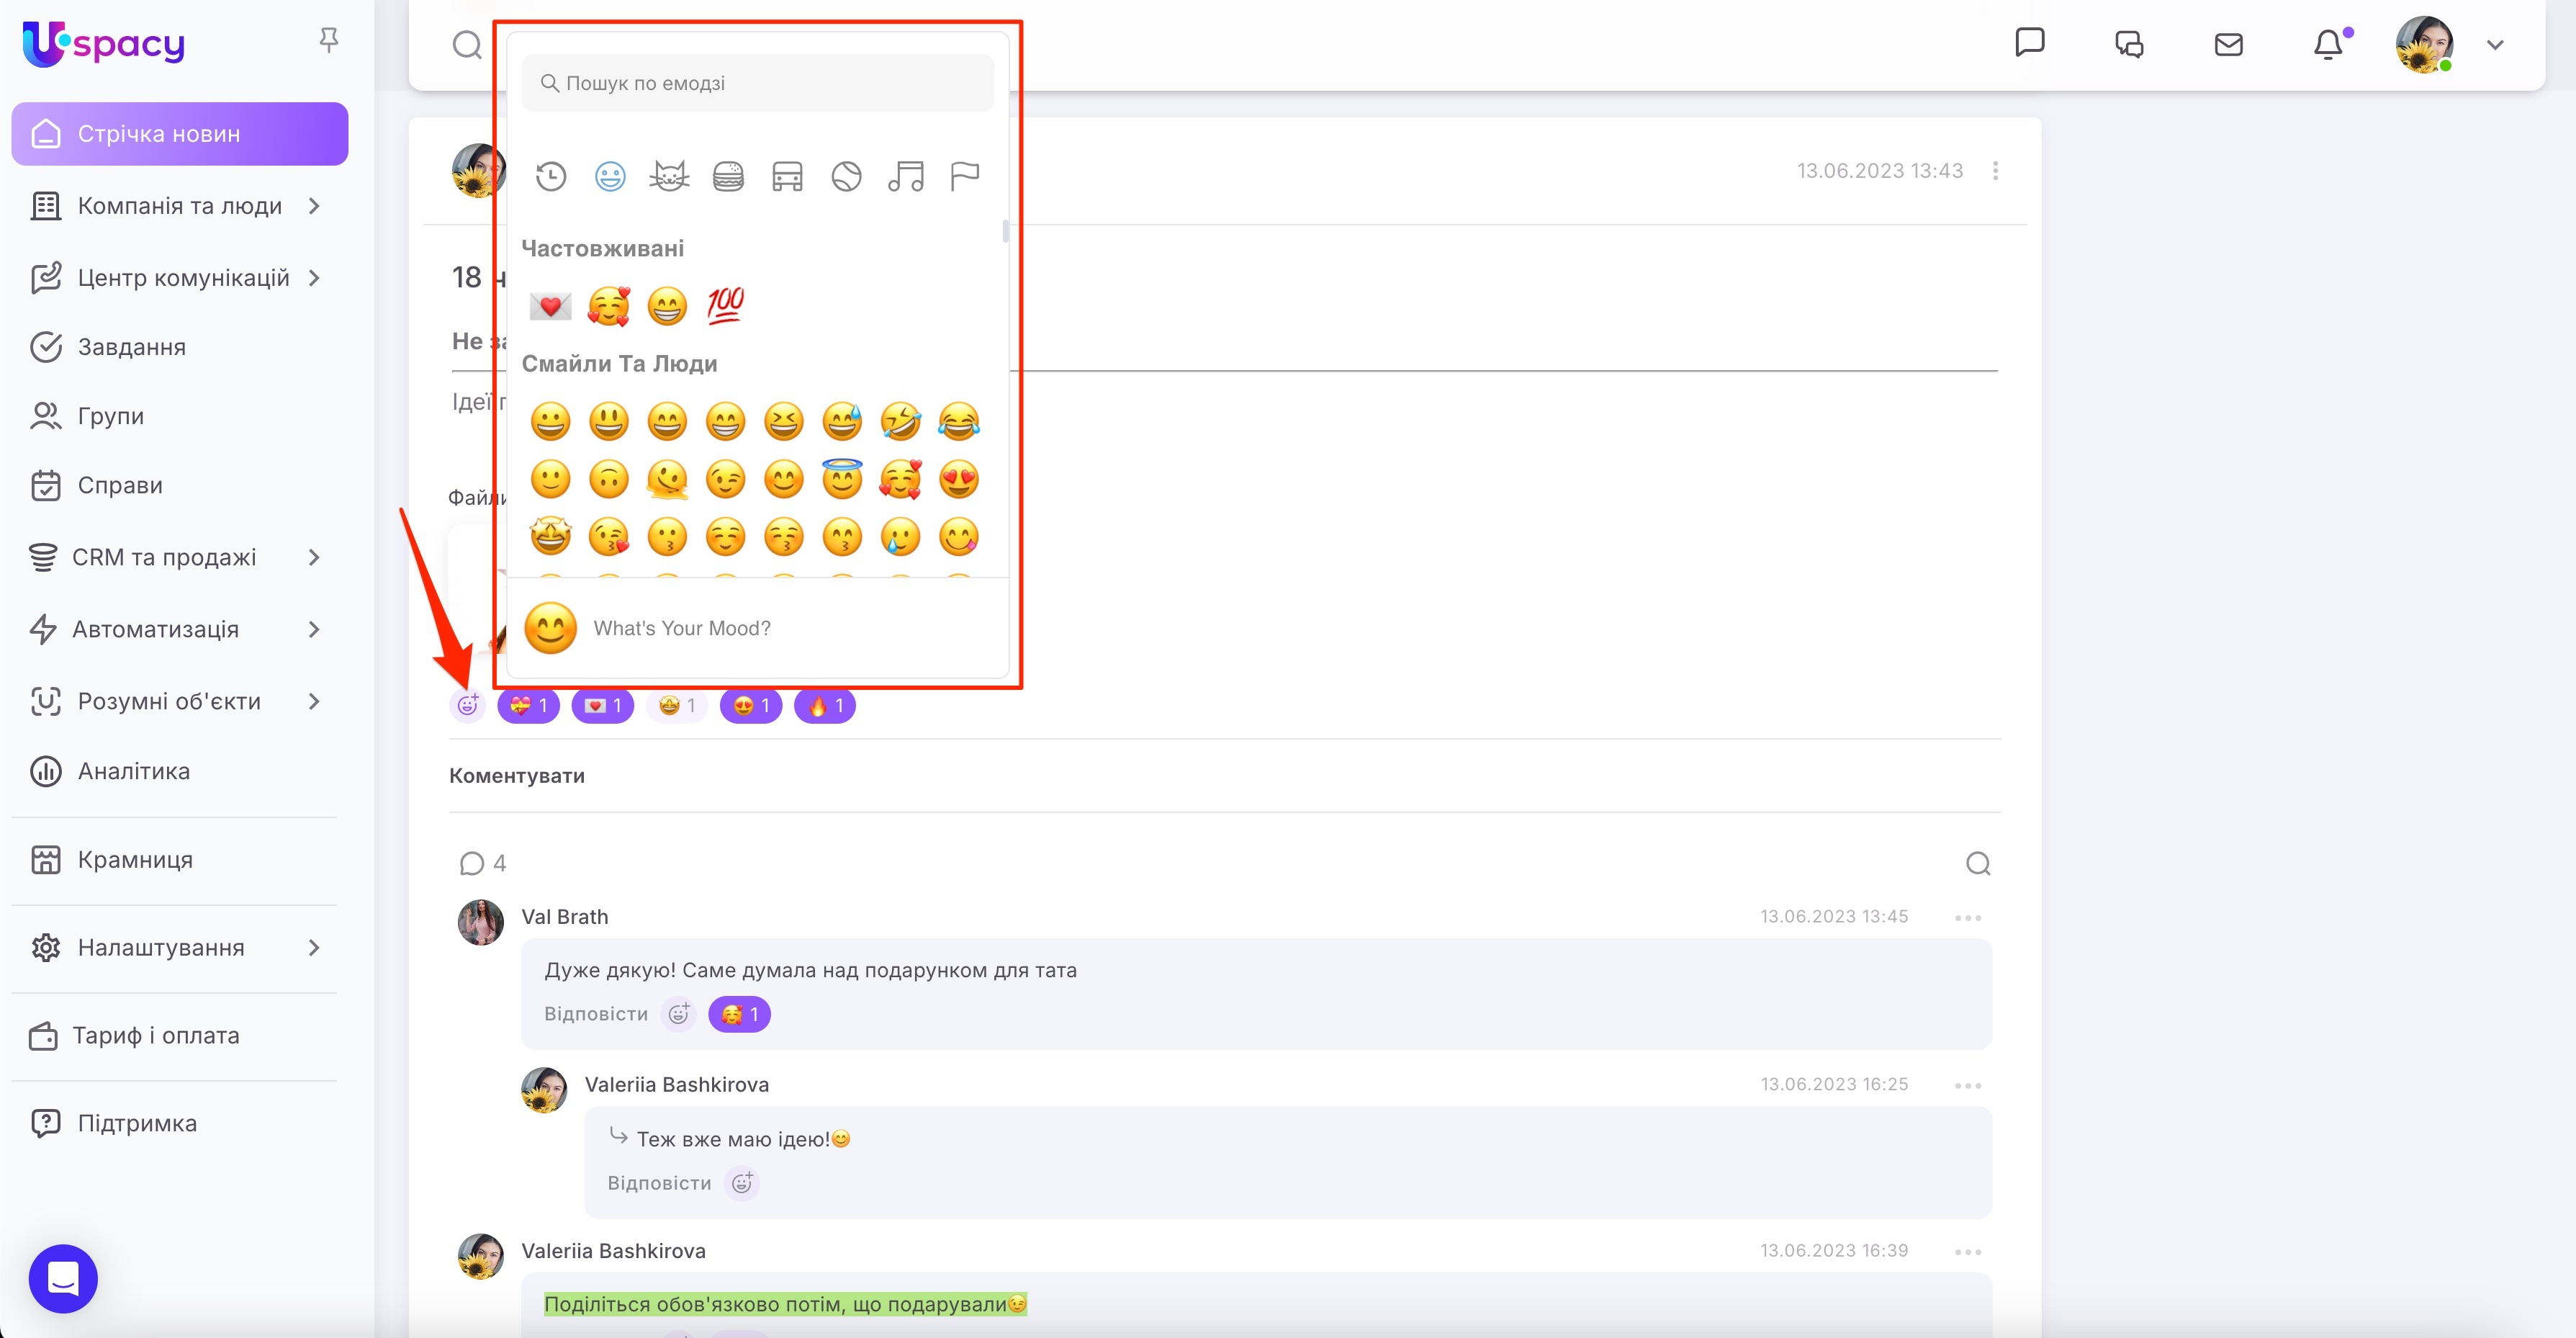Select the Food emoji category burger icon

click(x=728, y=177)
